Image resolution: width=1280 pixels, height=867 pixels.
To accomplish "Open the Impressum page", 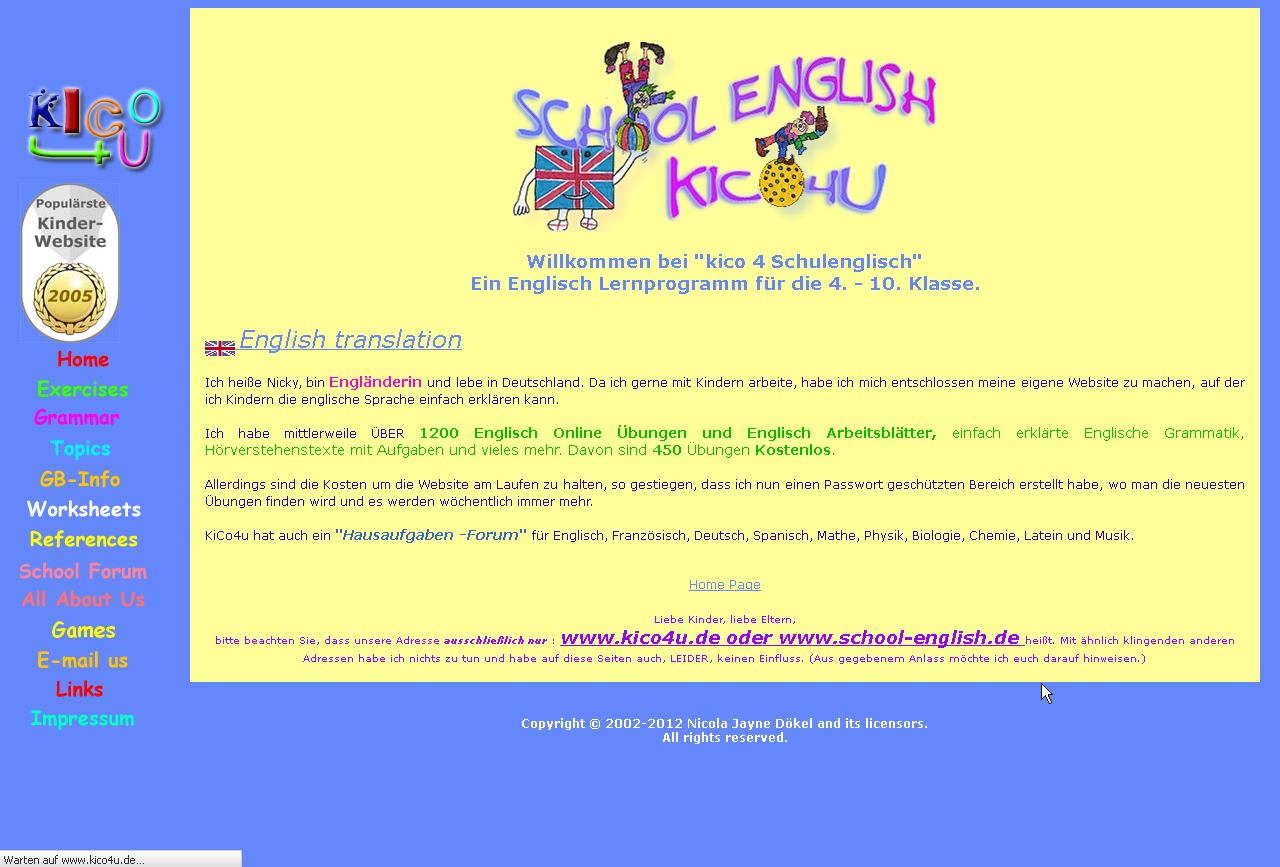I will coord(82,719).
